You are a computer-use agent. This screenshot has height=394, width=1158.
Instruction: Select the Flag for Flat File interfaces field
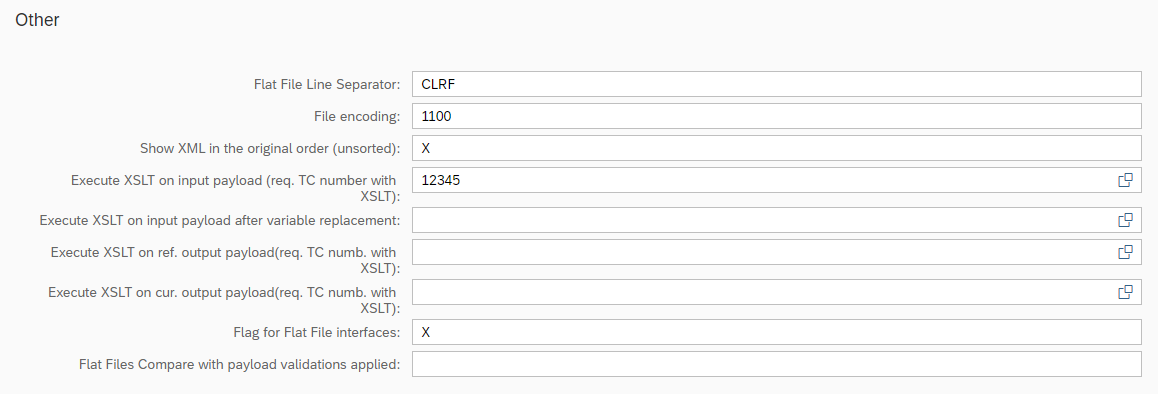pos(776,332)
